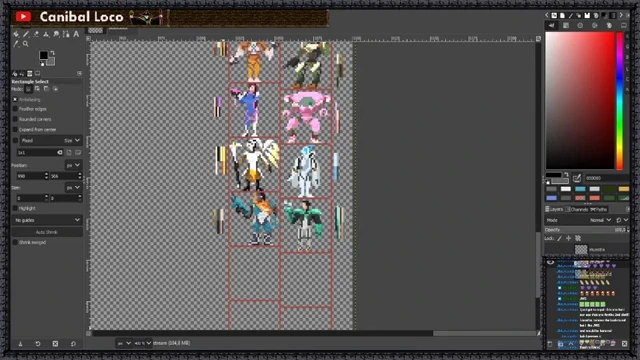Select the Text tool in toolbox
The image size is (640, 360).
point(76,34)
